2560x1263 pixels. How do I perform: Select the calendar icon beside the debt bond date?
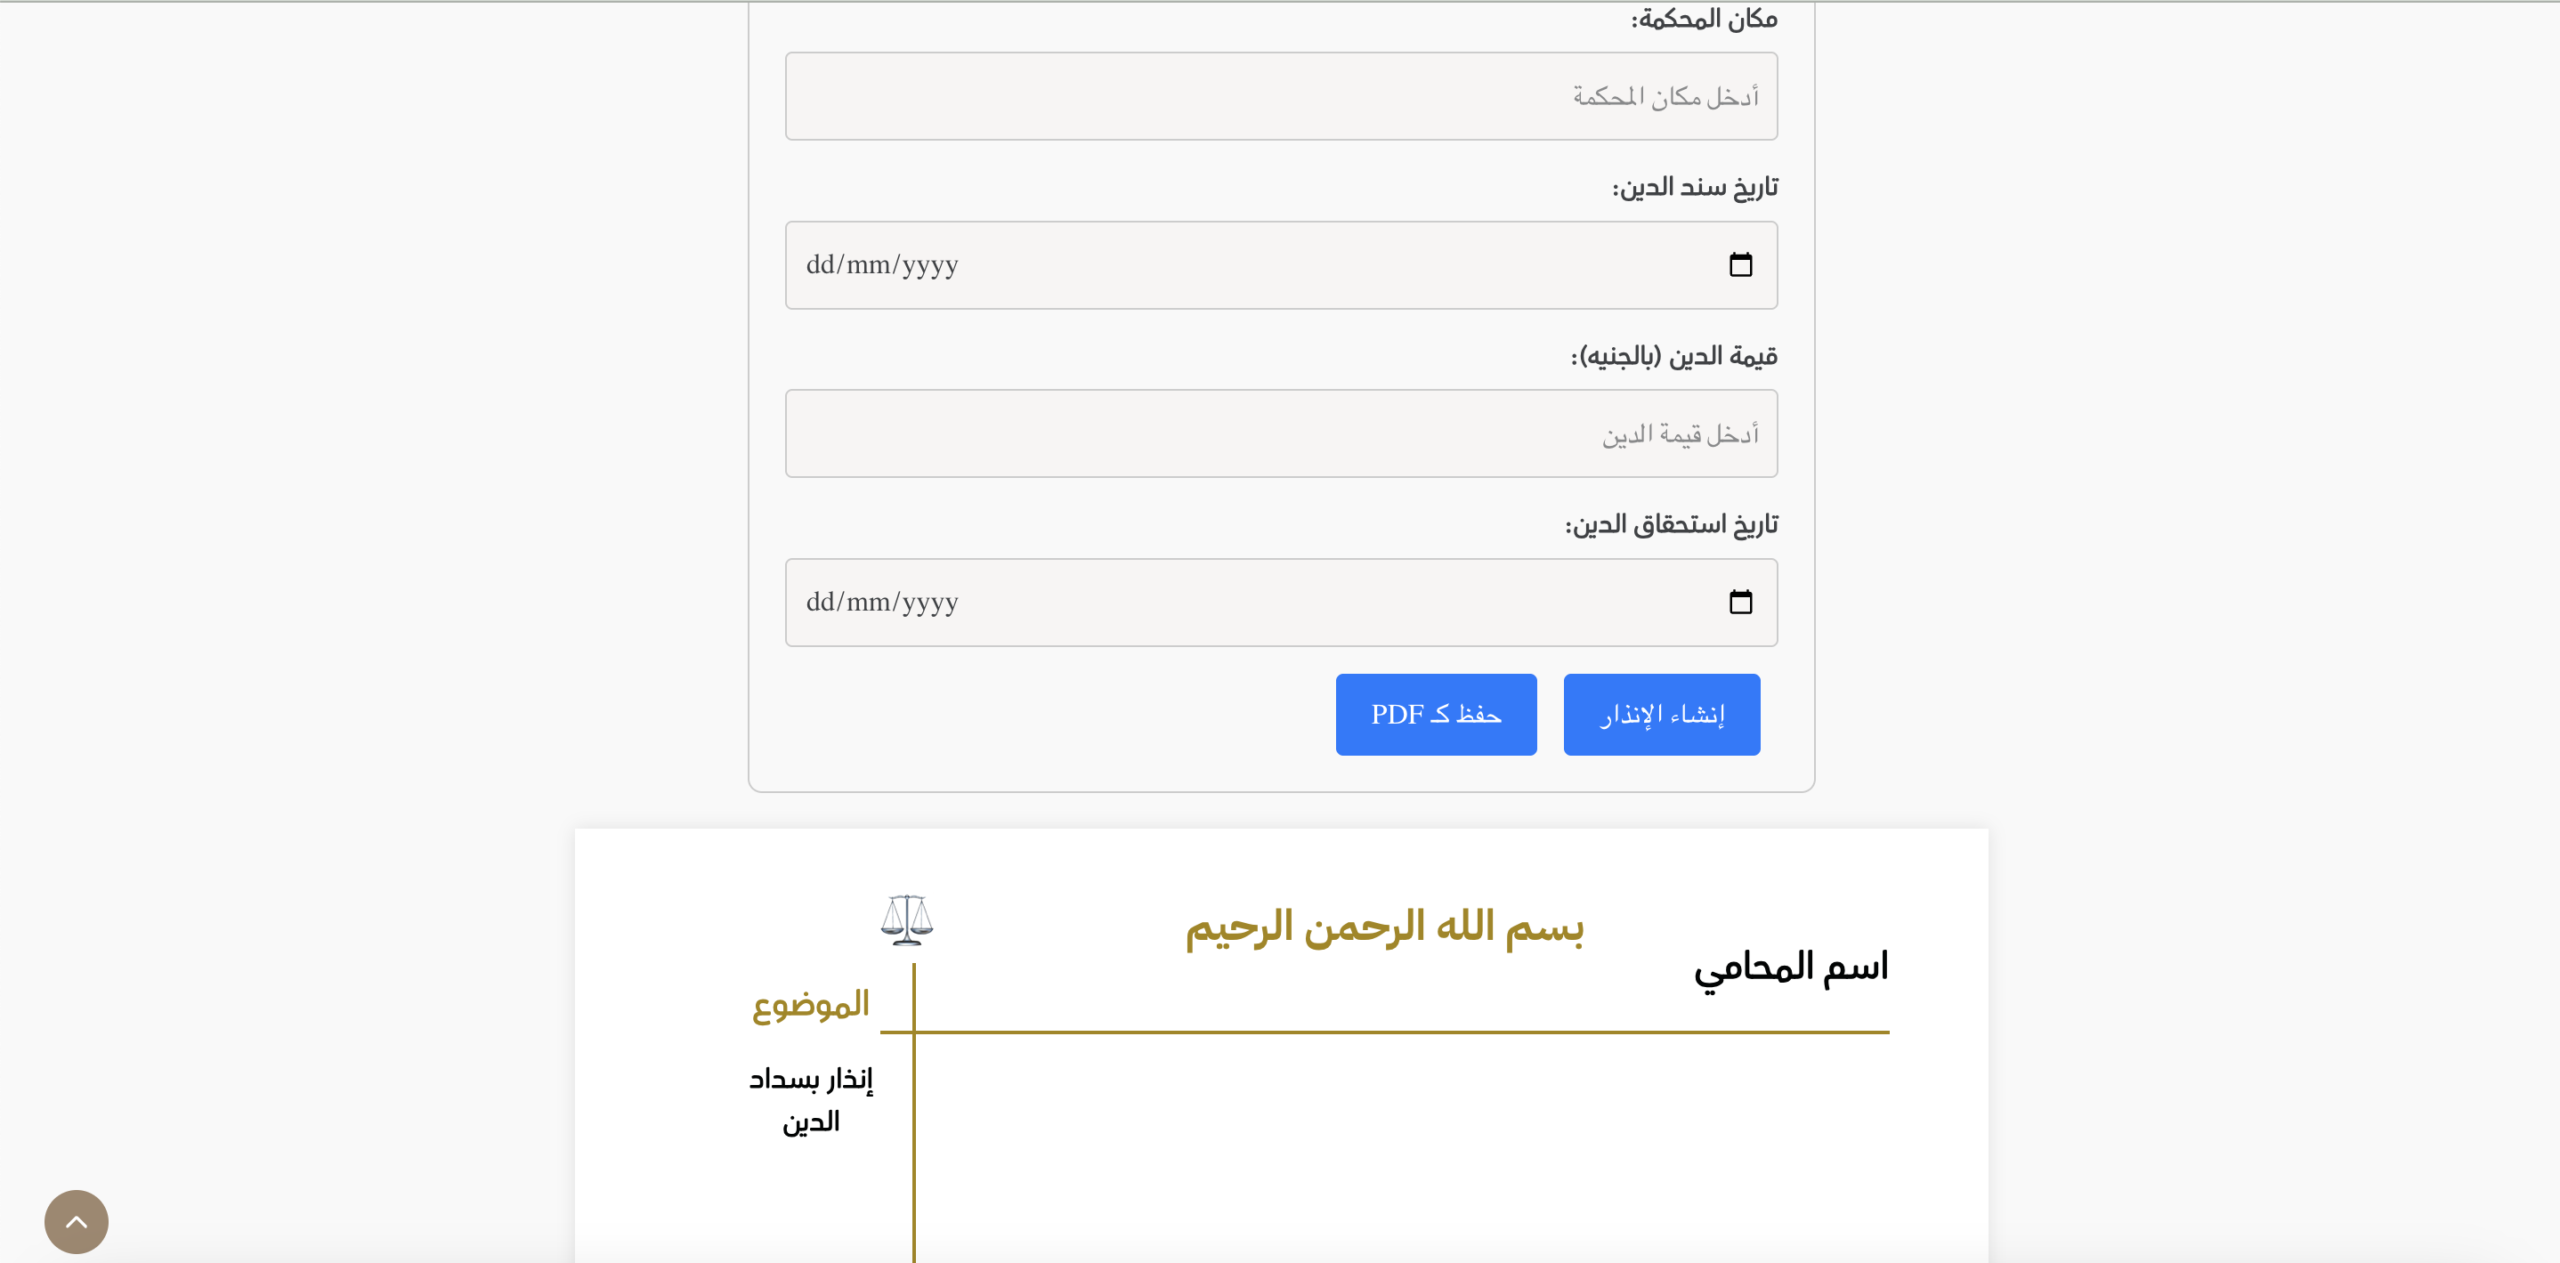pyautogui.click(x=1743, y=264)
